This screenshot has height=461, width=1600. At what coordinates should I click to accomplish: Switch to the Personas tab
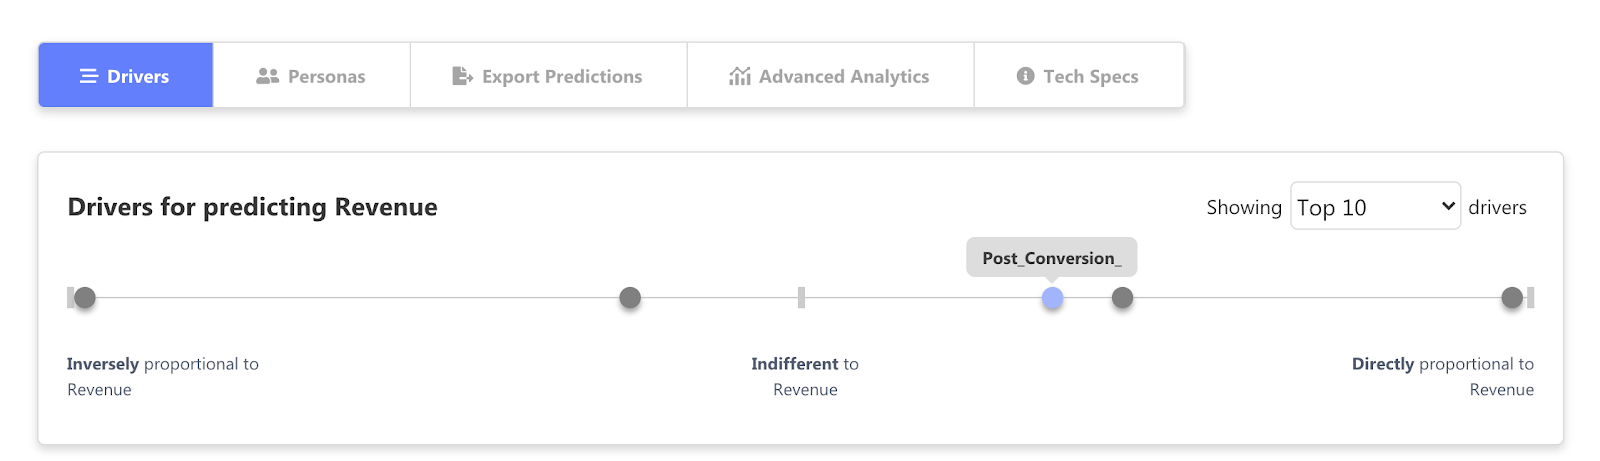point(312,75)
